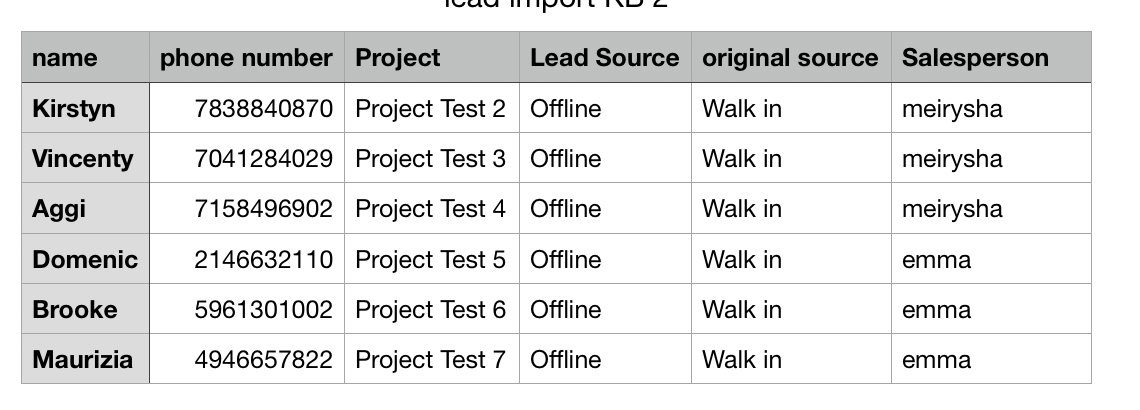The height and width of the screenshot is (410, 1140).
Task: Select the 'original source' header cell
Action: [x=790, y=58]
